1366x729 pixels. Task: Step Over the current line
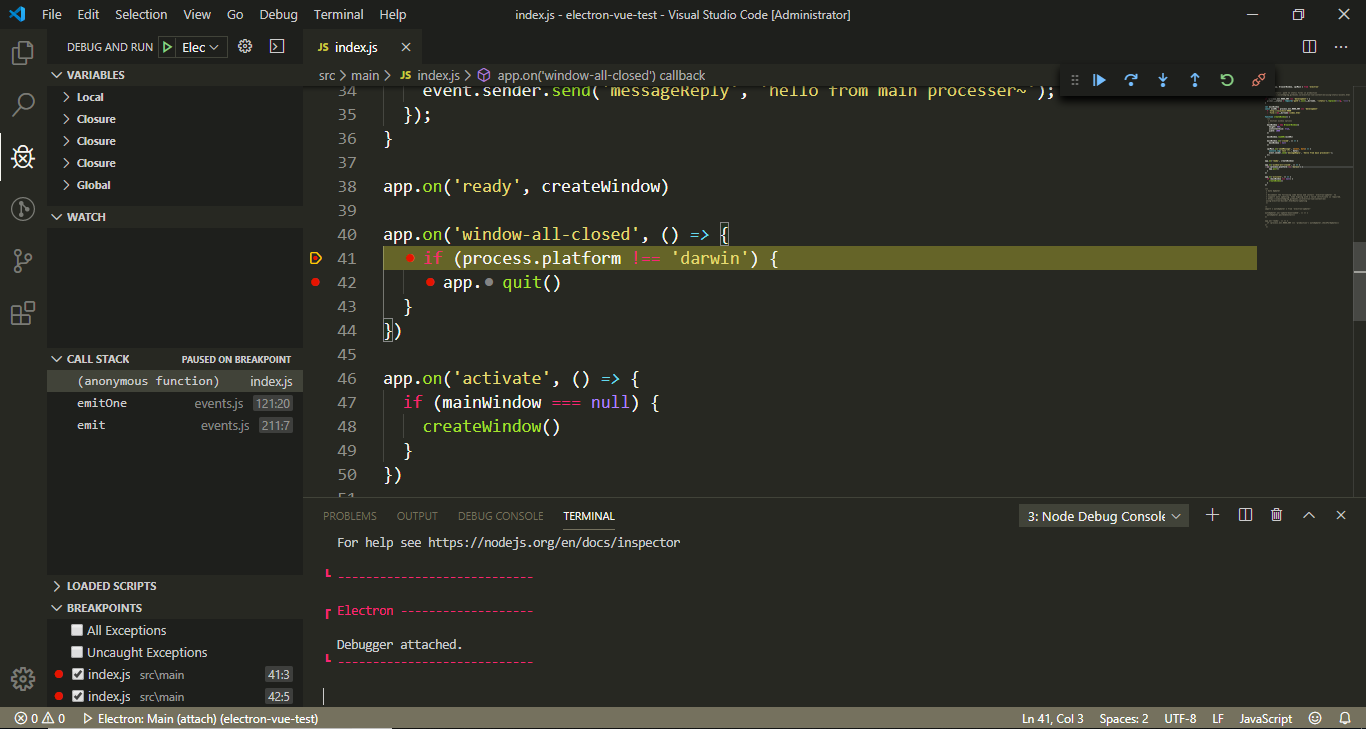coord(1131,79)
